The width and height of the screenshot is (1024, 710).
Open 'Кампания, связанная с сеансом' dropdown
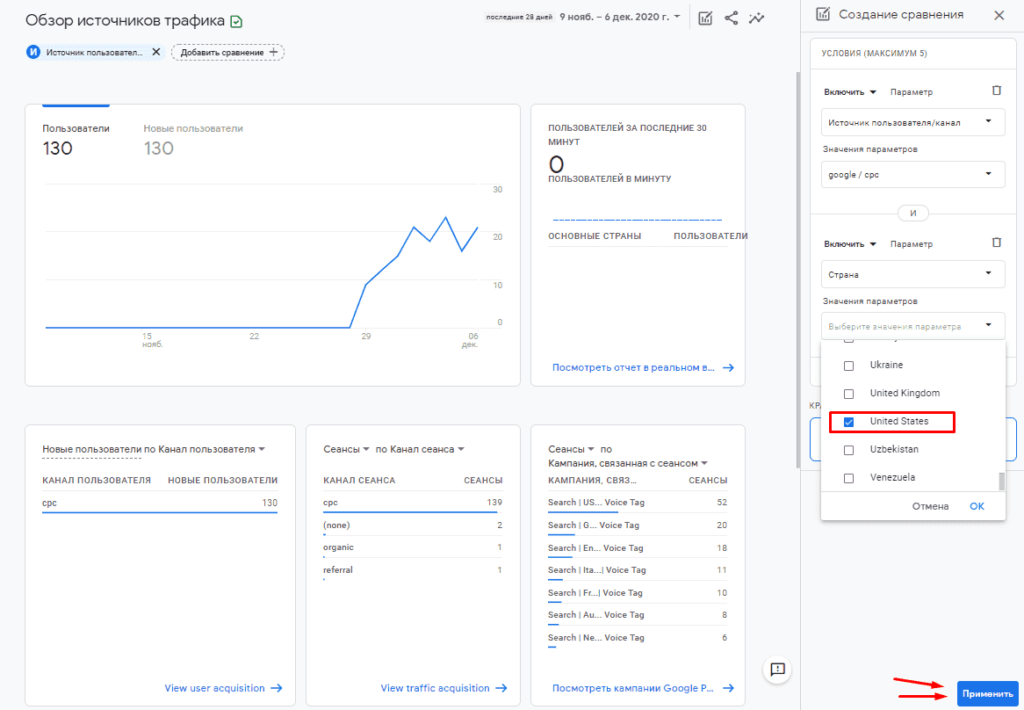tap(628, 463)
